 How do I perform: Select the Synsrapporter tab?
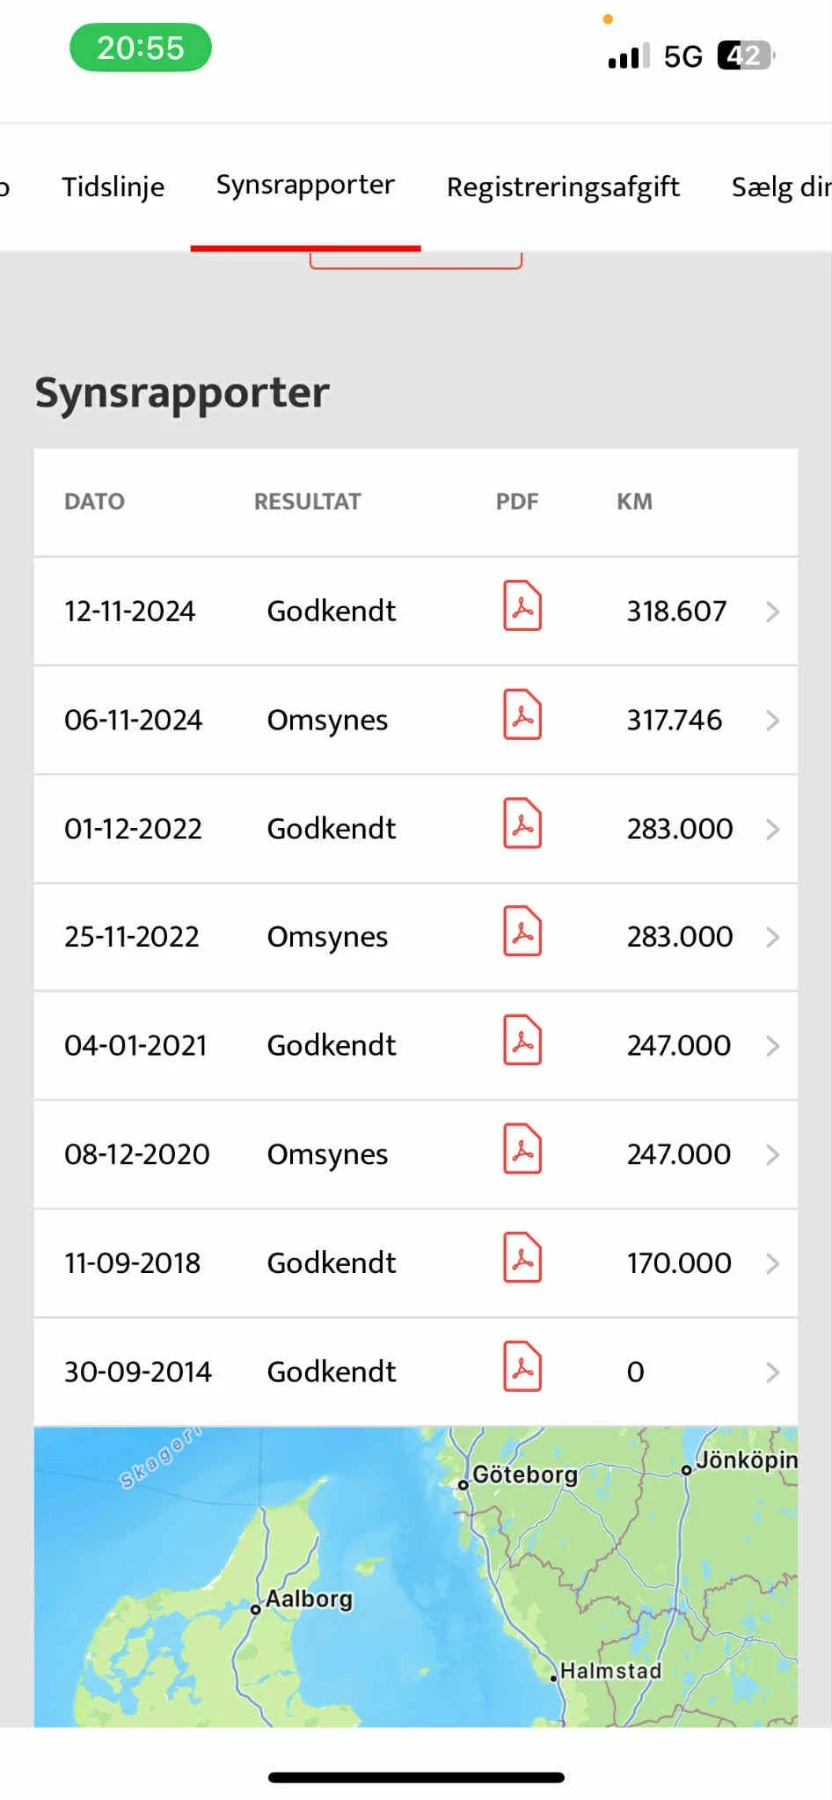click(x=305, y=186)
